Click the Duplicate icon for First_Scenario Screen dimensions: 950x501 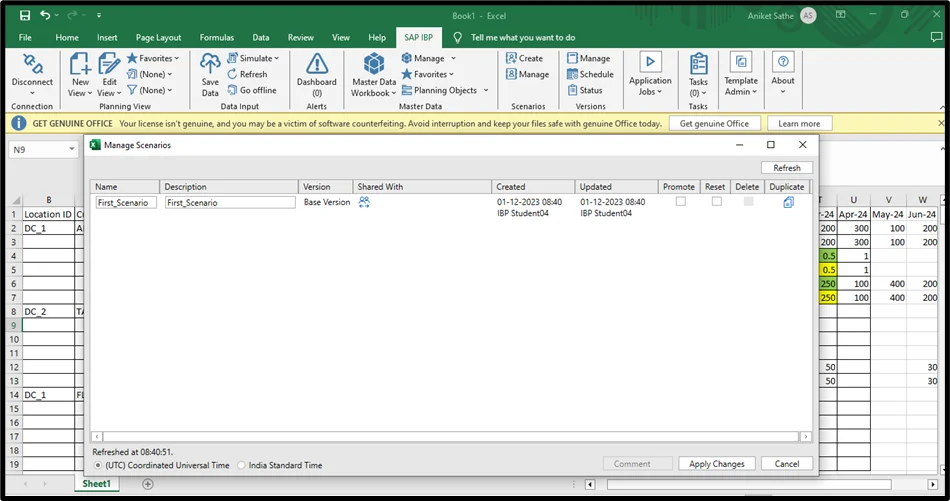[x=788, y=202]
